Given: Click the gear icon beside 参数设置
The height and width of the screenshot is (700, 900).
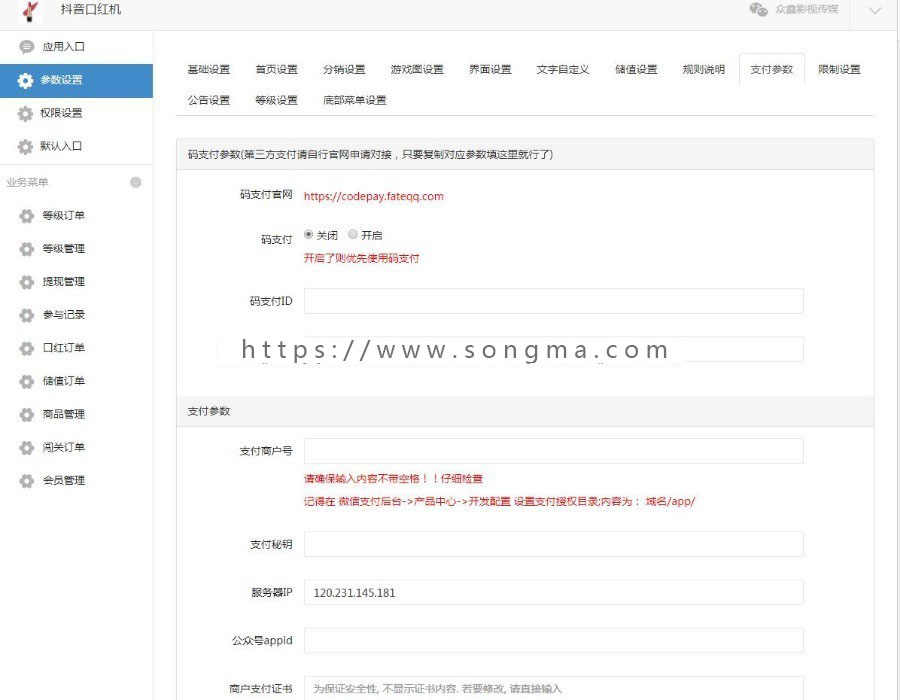Looking at the screenshot, I should click(25, 80).
